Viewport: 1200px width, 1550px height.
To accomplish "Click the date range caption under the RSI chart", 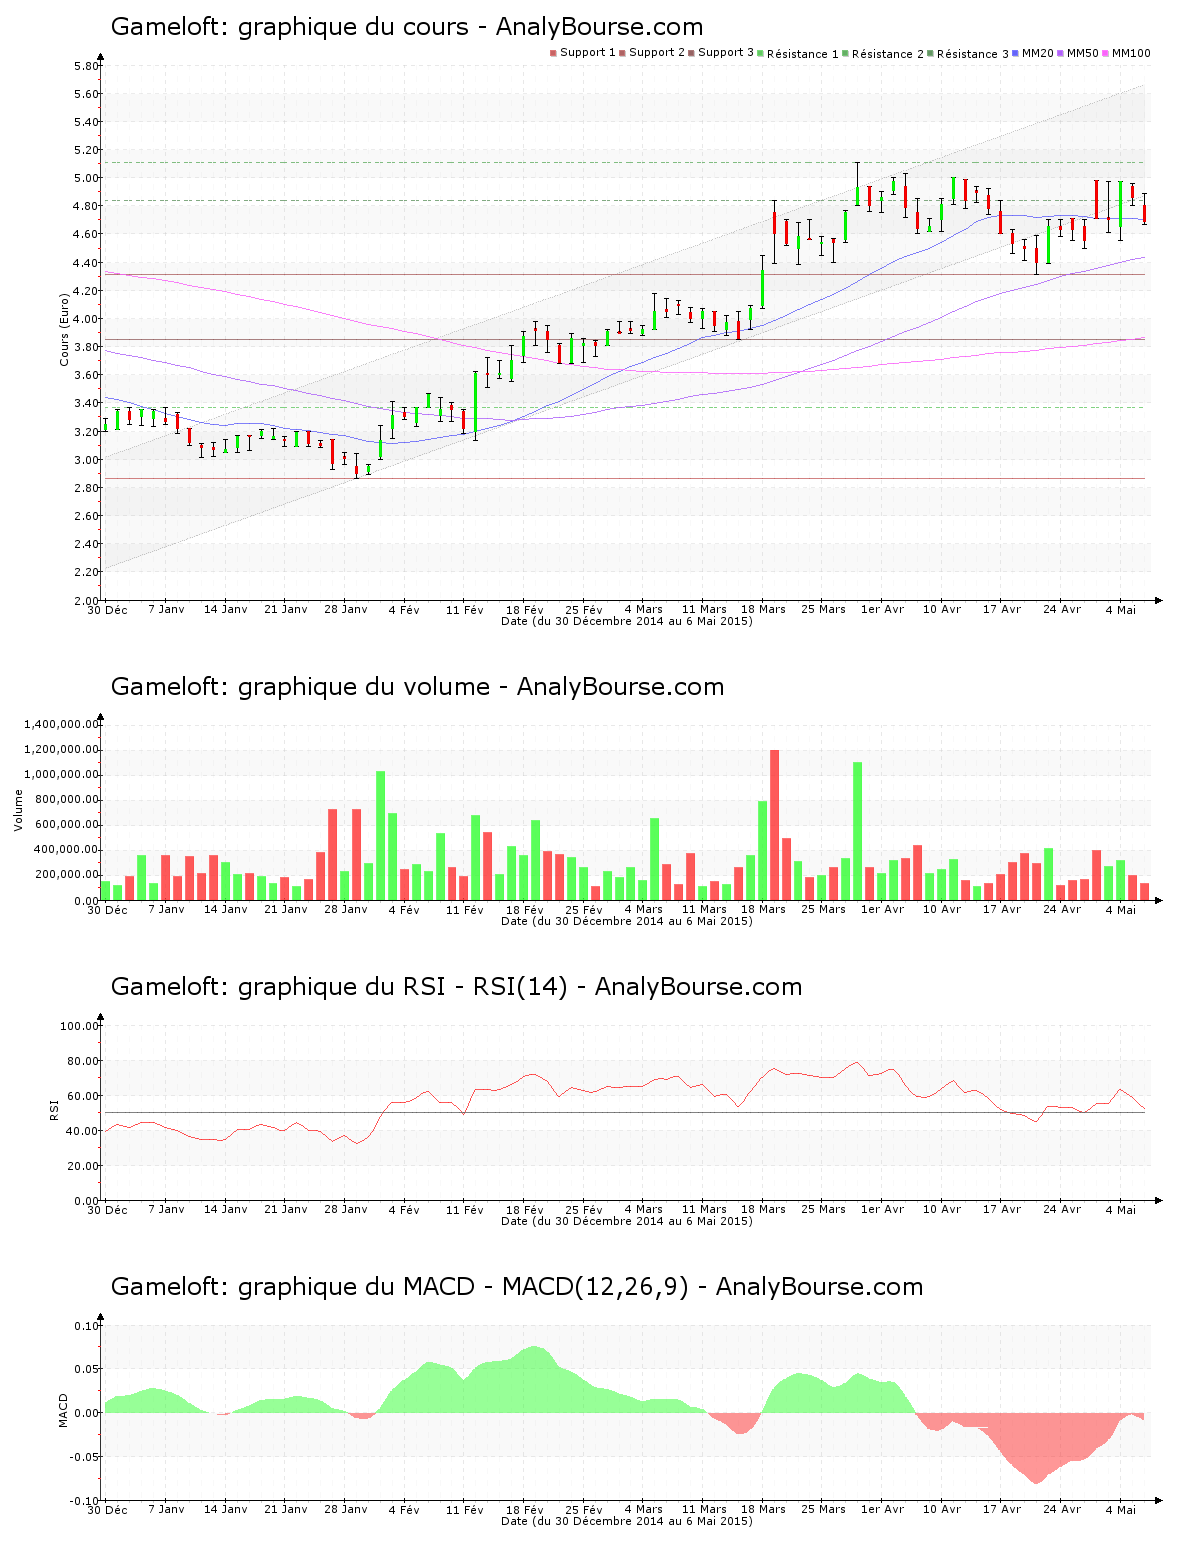I will [626, 1221].
